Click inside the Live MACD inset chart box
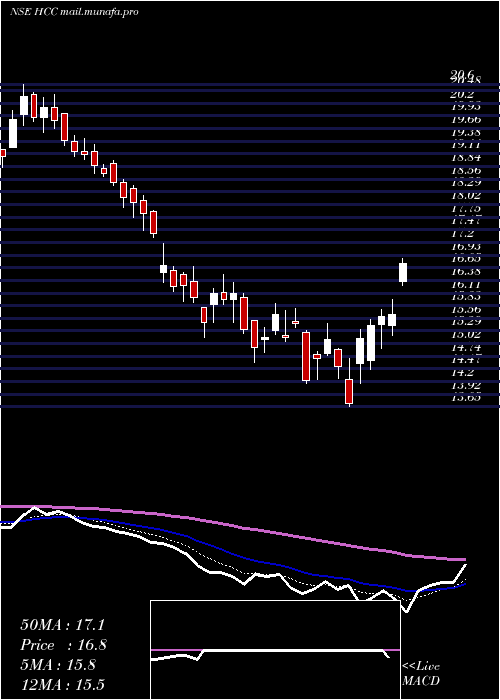The height and width of the screenshot is (700, 500). (275, 650)
